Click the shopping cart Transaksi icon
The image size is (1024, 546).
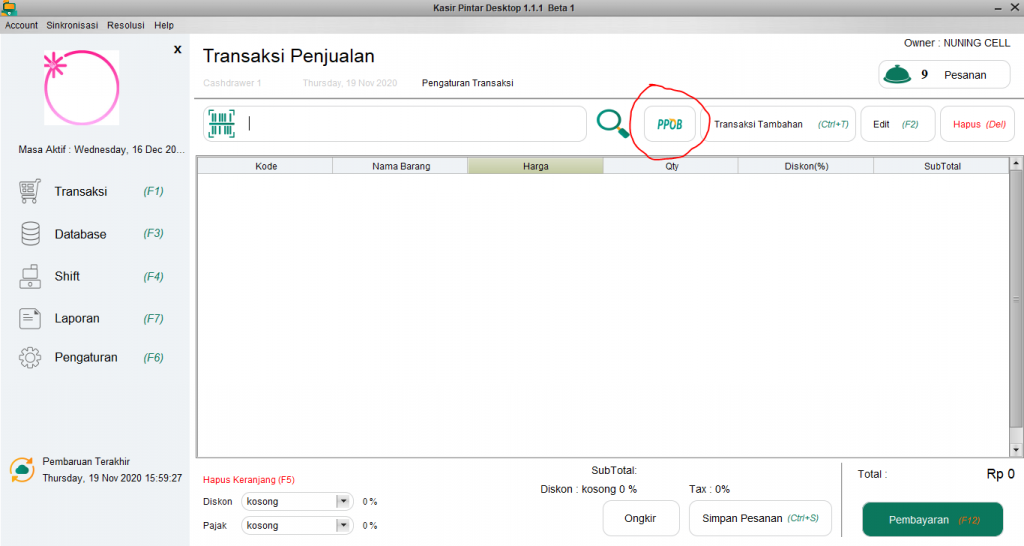tap(30, 191)
